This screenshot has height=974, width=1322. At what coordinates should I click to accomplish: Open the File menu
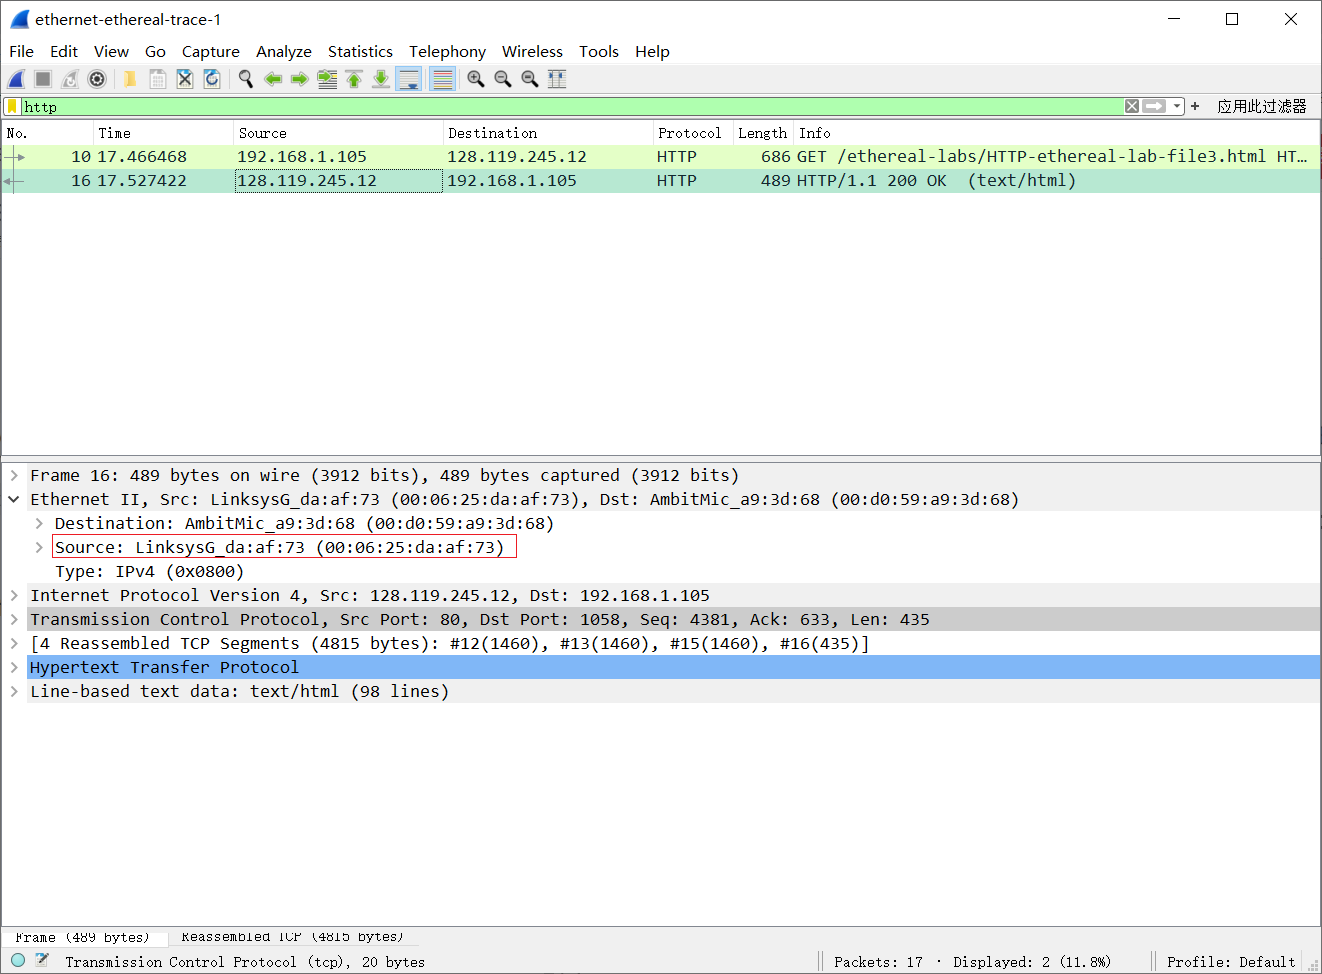coord(21,51)
